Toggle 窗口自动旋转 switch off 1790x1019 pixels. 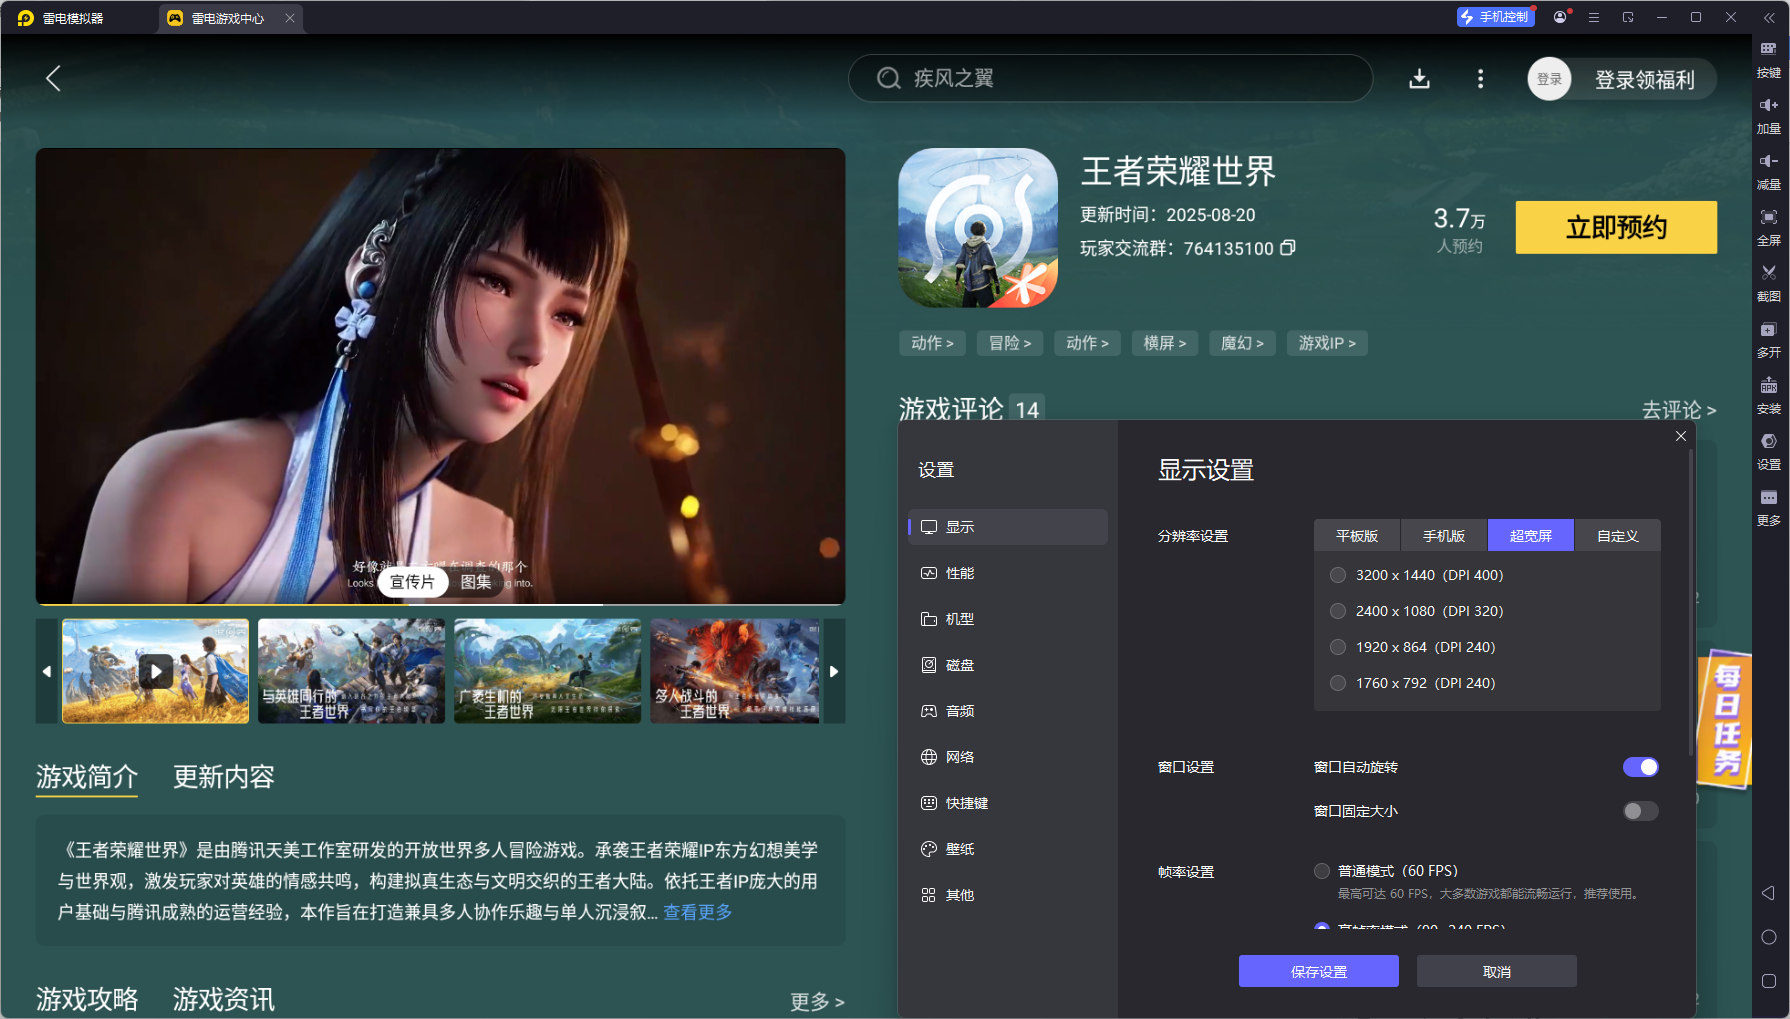point(1640,767)
